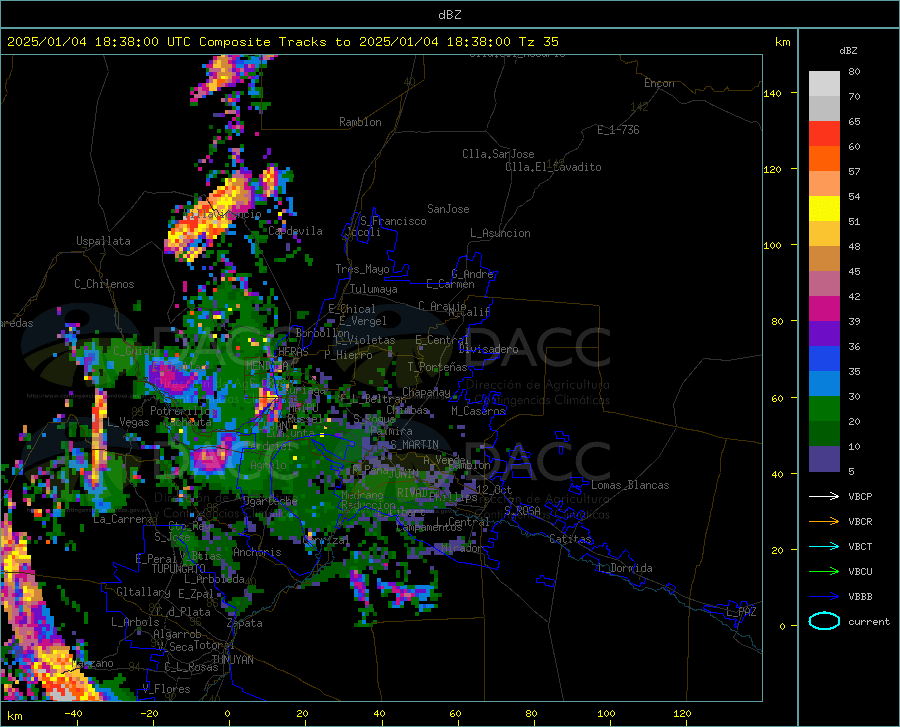
Task: Select the red 60–65 dBZ swatch
Action: click(824, 134)
